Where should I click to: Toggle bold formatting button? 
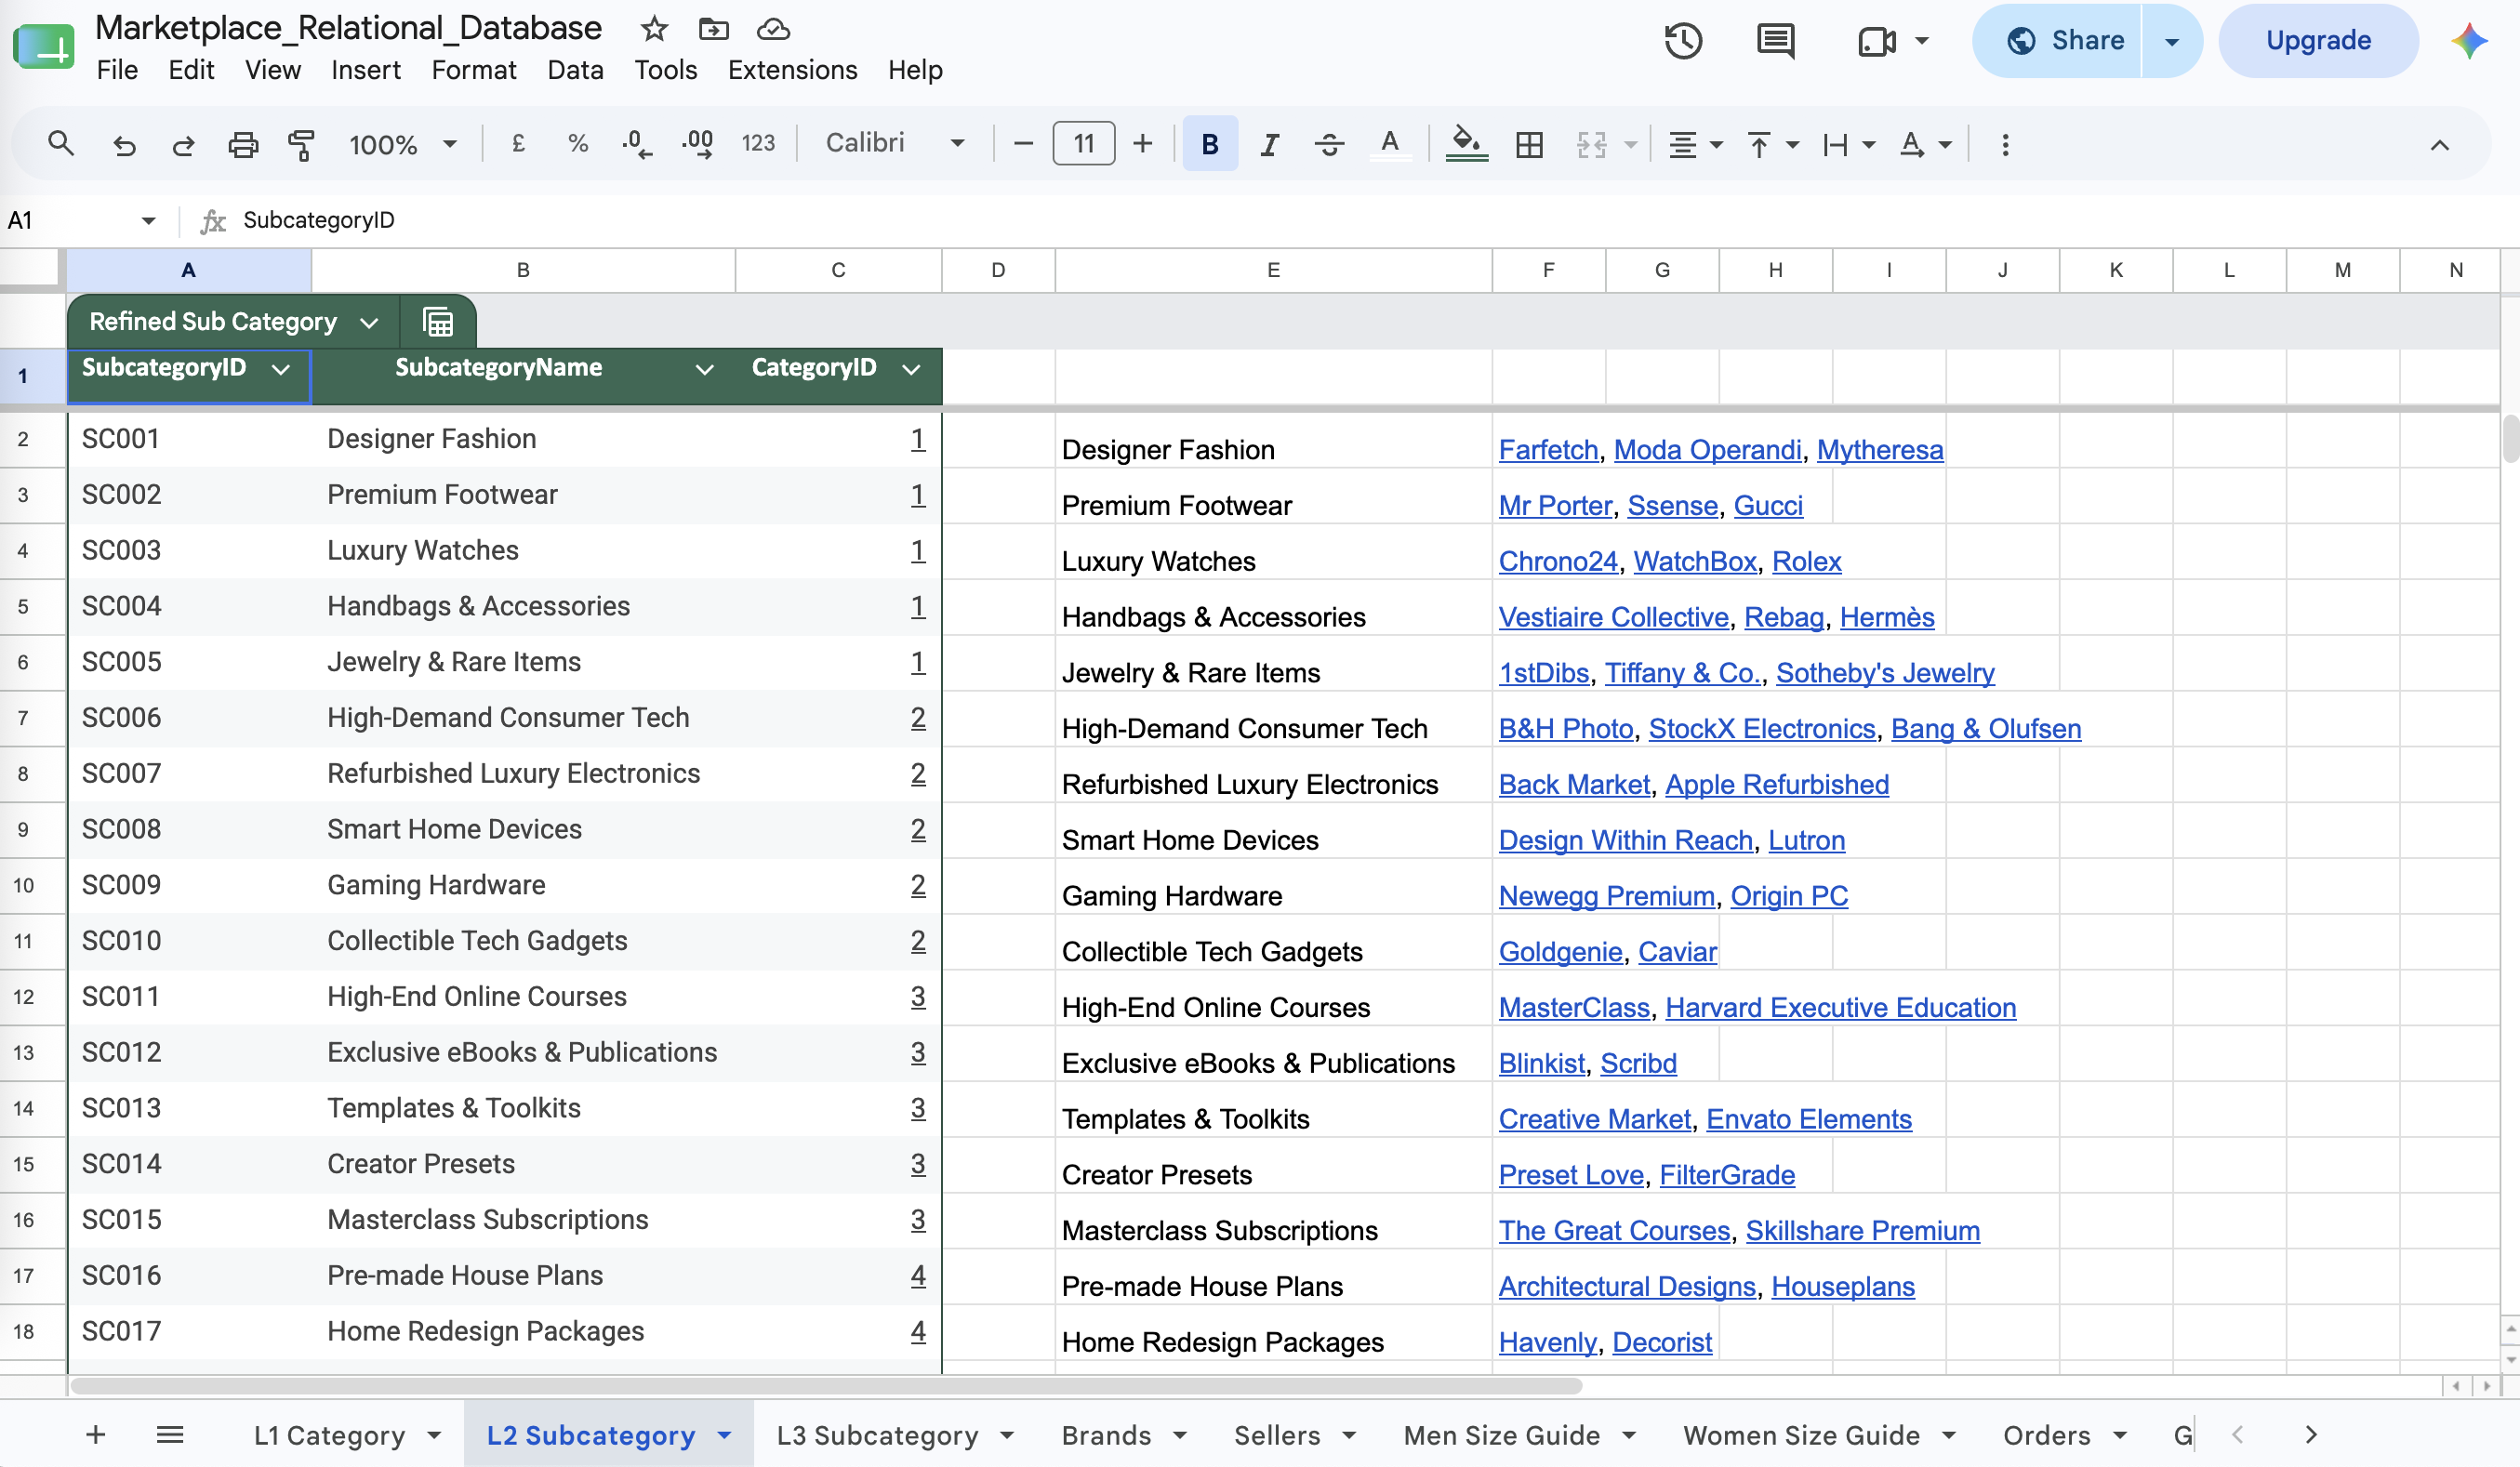[x=1209, y=144]
